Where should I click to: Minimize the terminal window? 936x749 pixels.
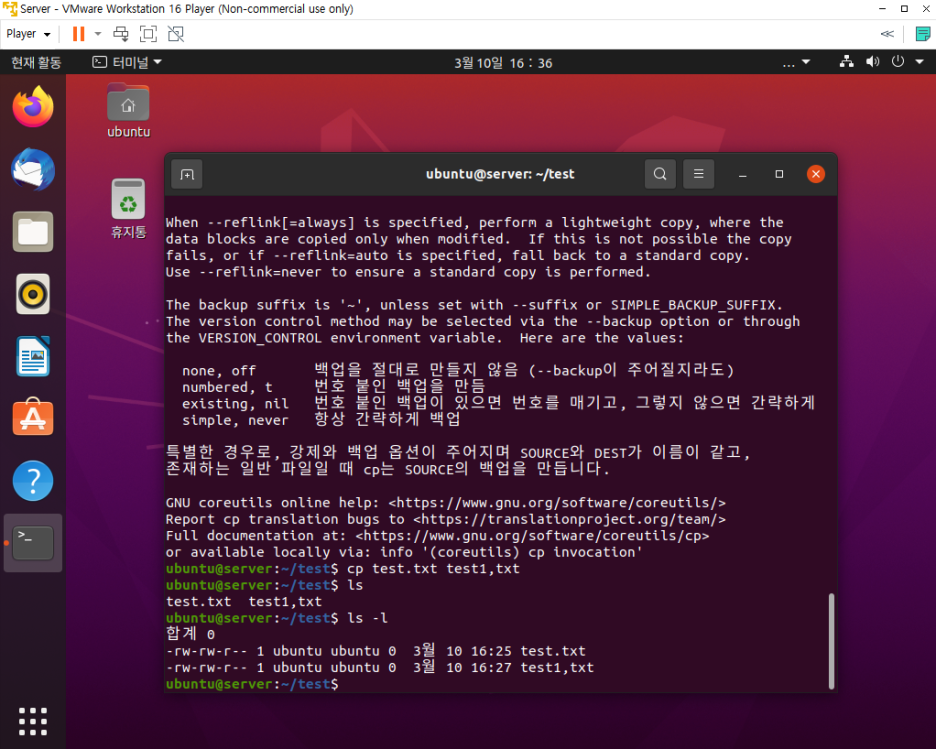click(x=743, y=174)
